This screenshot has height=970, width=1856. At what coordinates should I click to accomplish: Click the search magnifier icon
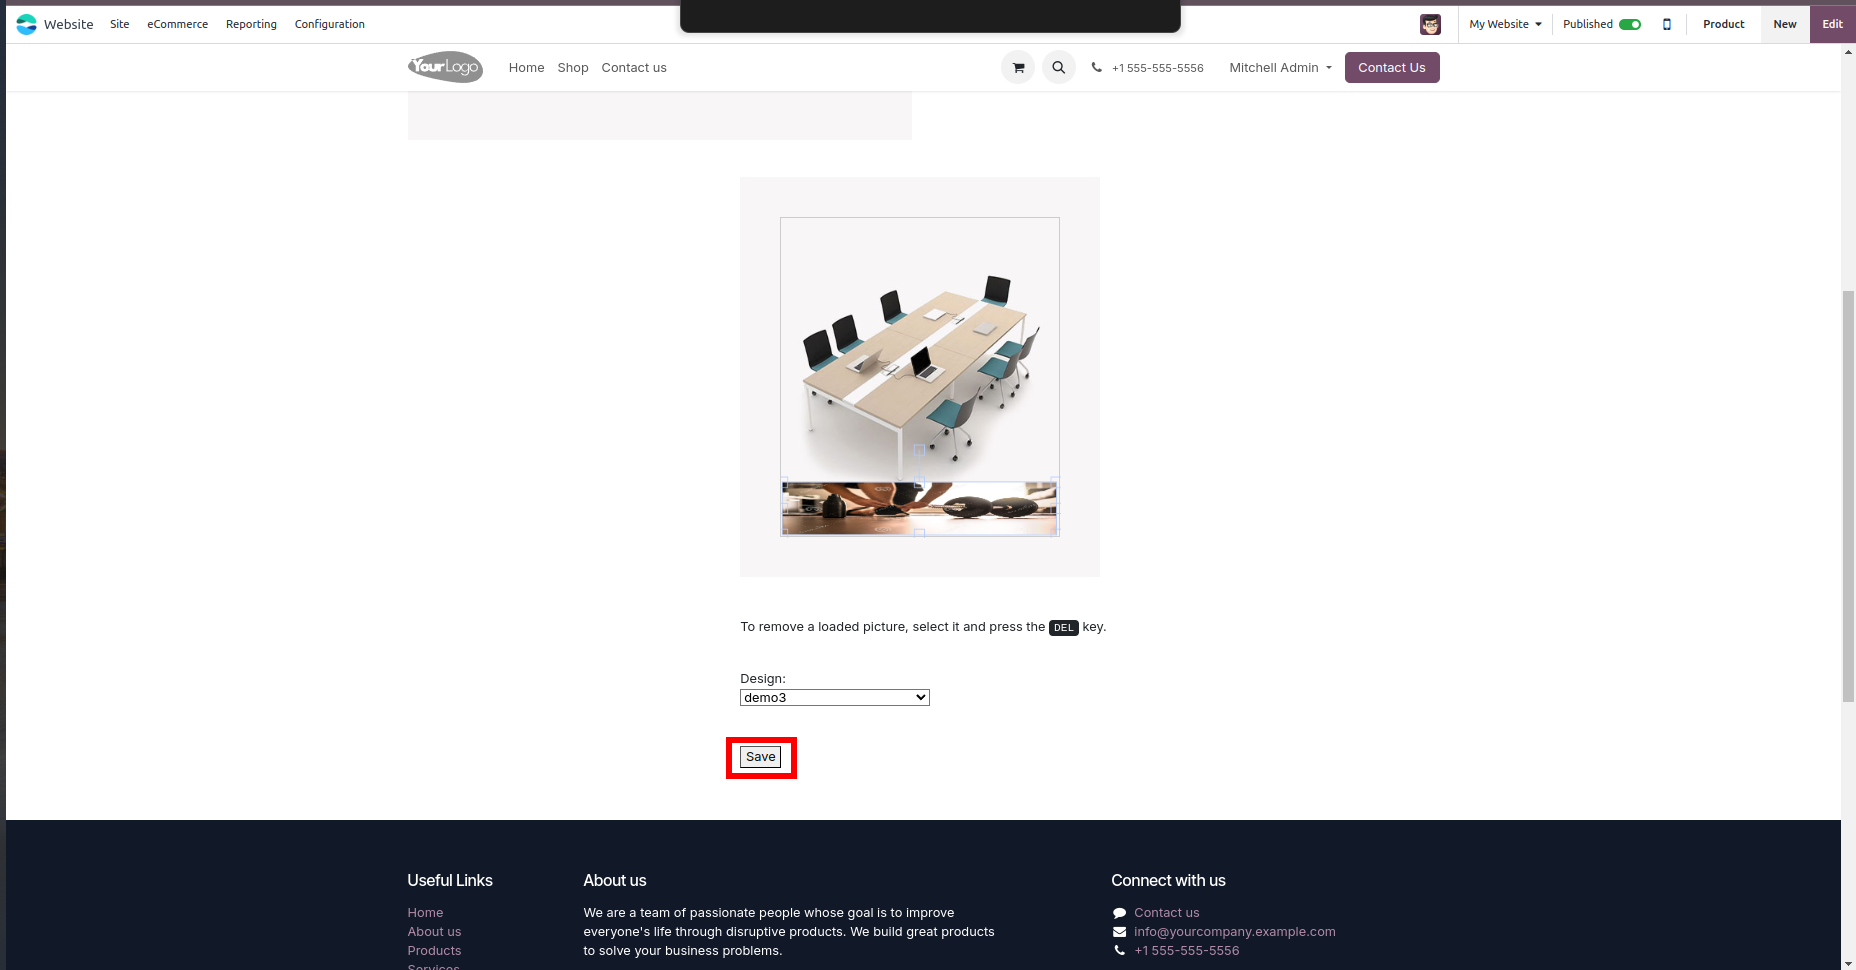coord(1058,68)
